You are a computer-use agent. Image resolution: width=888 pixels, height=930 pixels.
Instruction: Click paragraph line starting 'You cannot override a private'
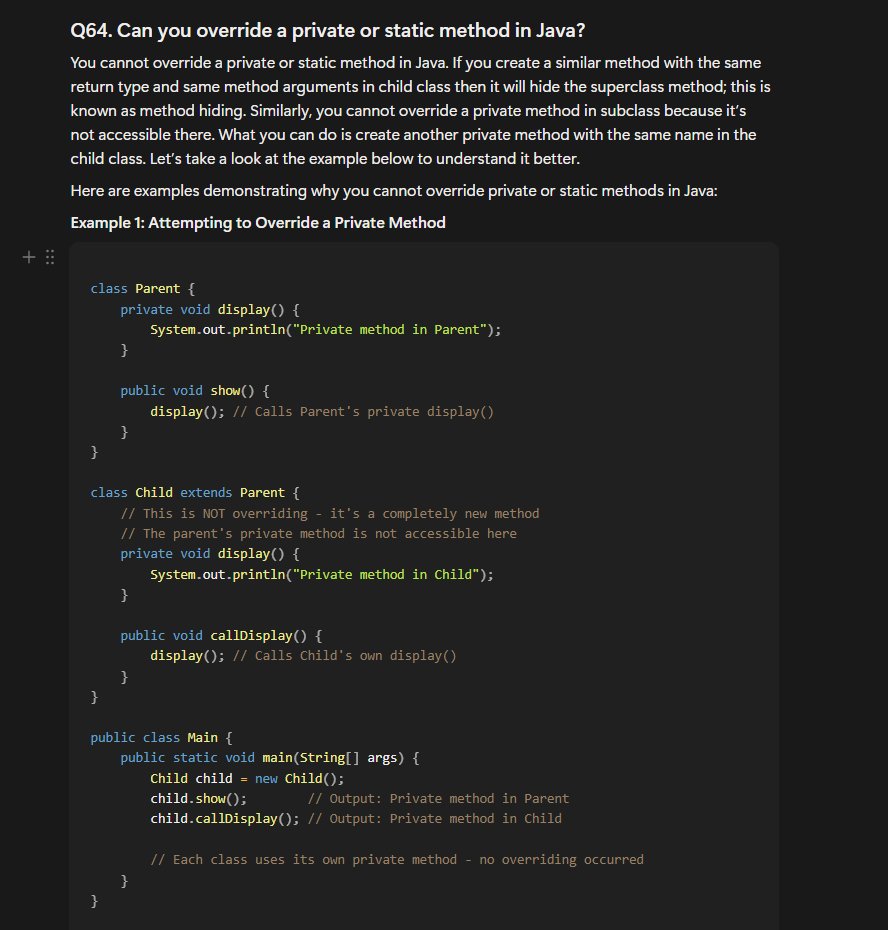click(x=416, y=63)
